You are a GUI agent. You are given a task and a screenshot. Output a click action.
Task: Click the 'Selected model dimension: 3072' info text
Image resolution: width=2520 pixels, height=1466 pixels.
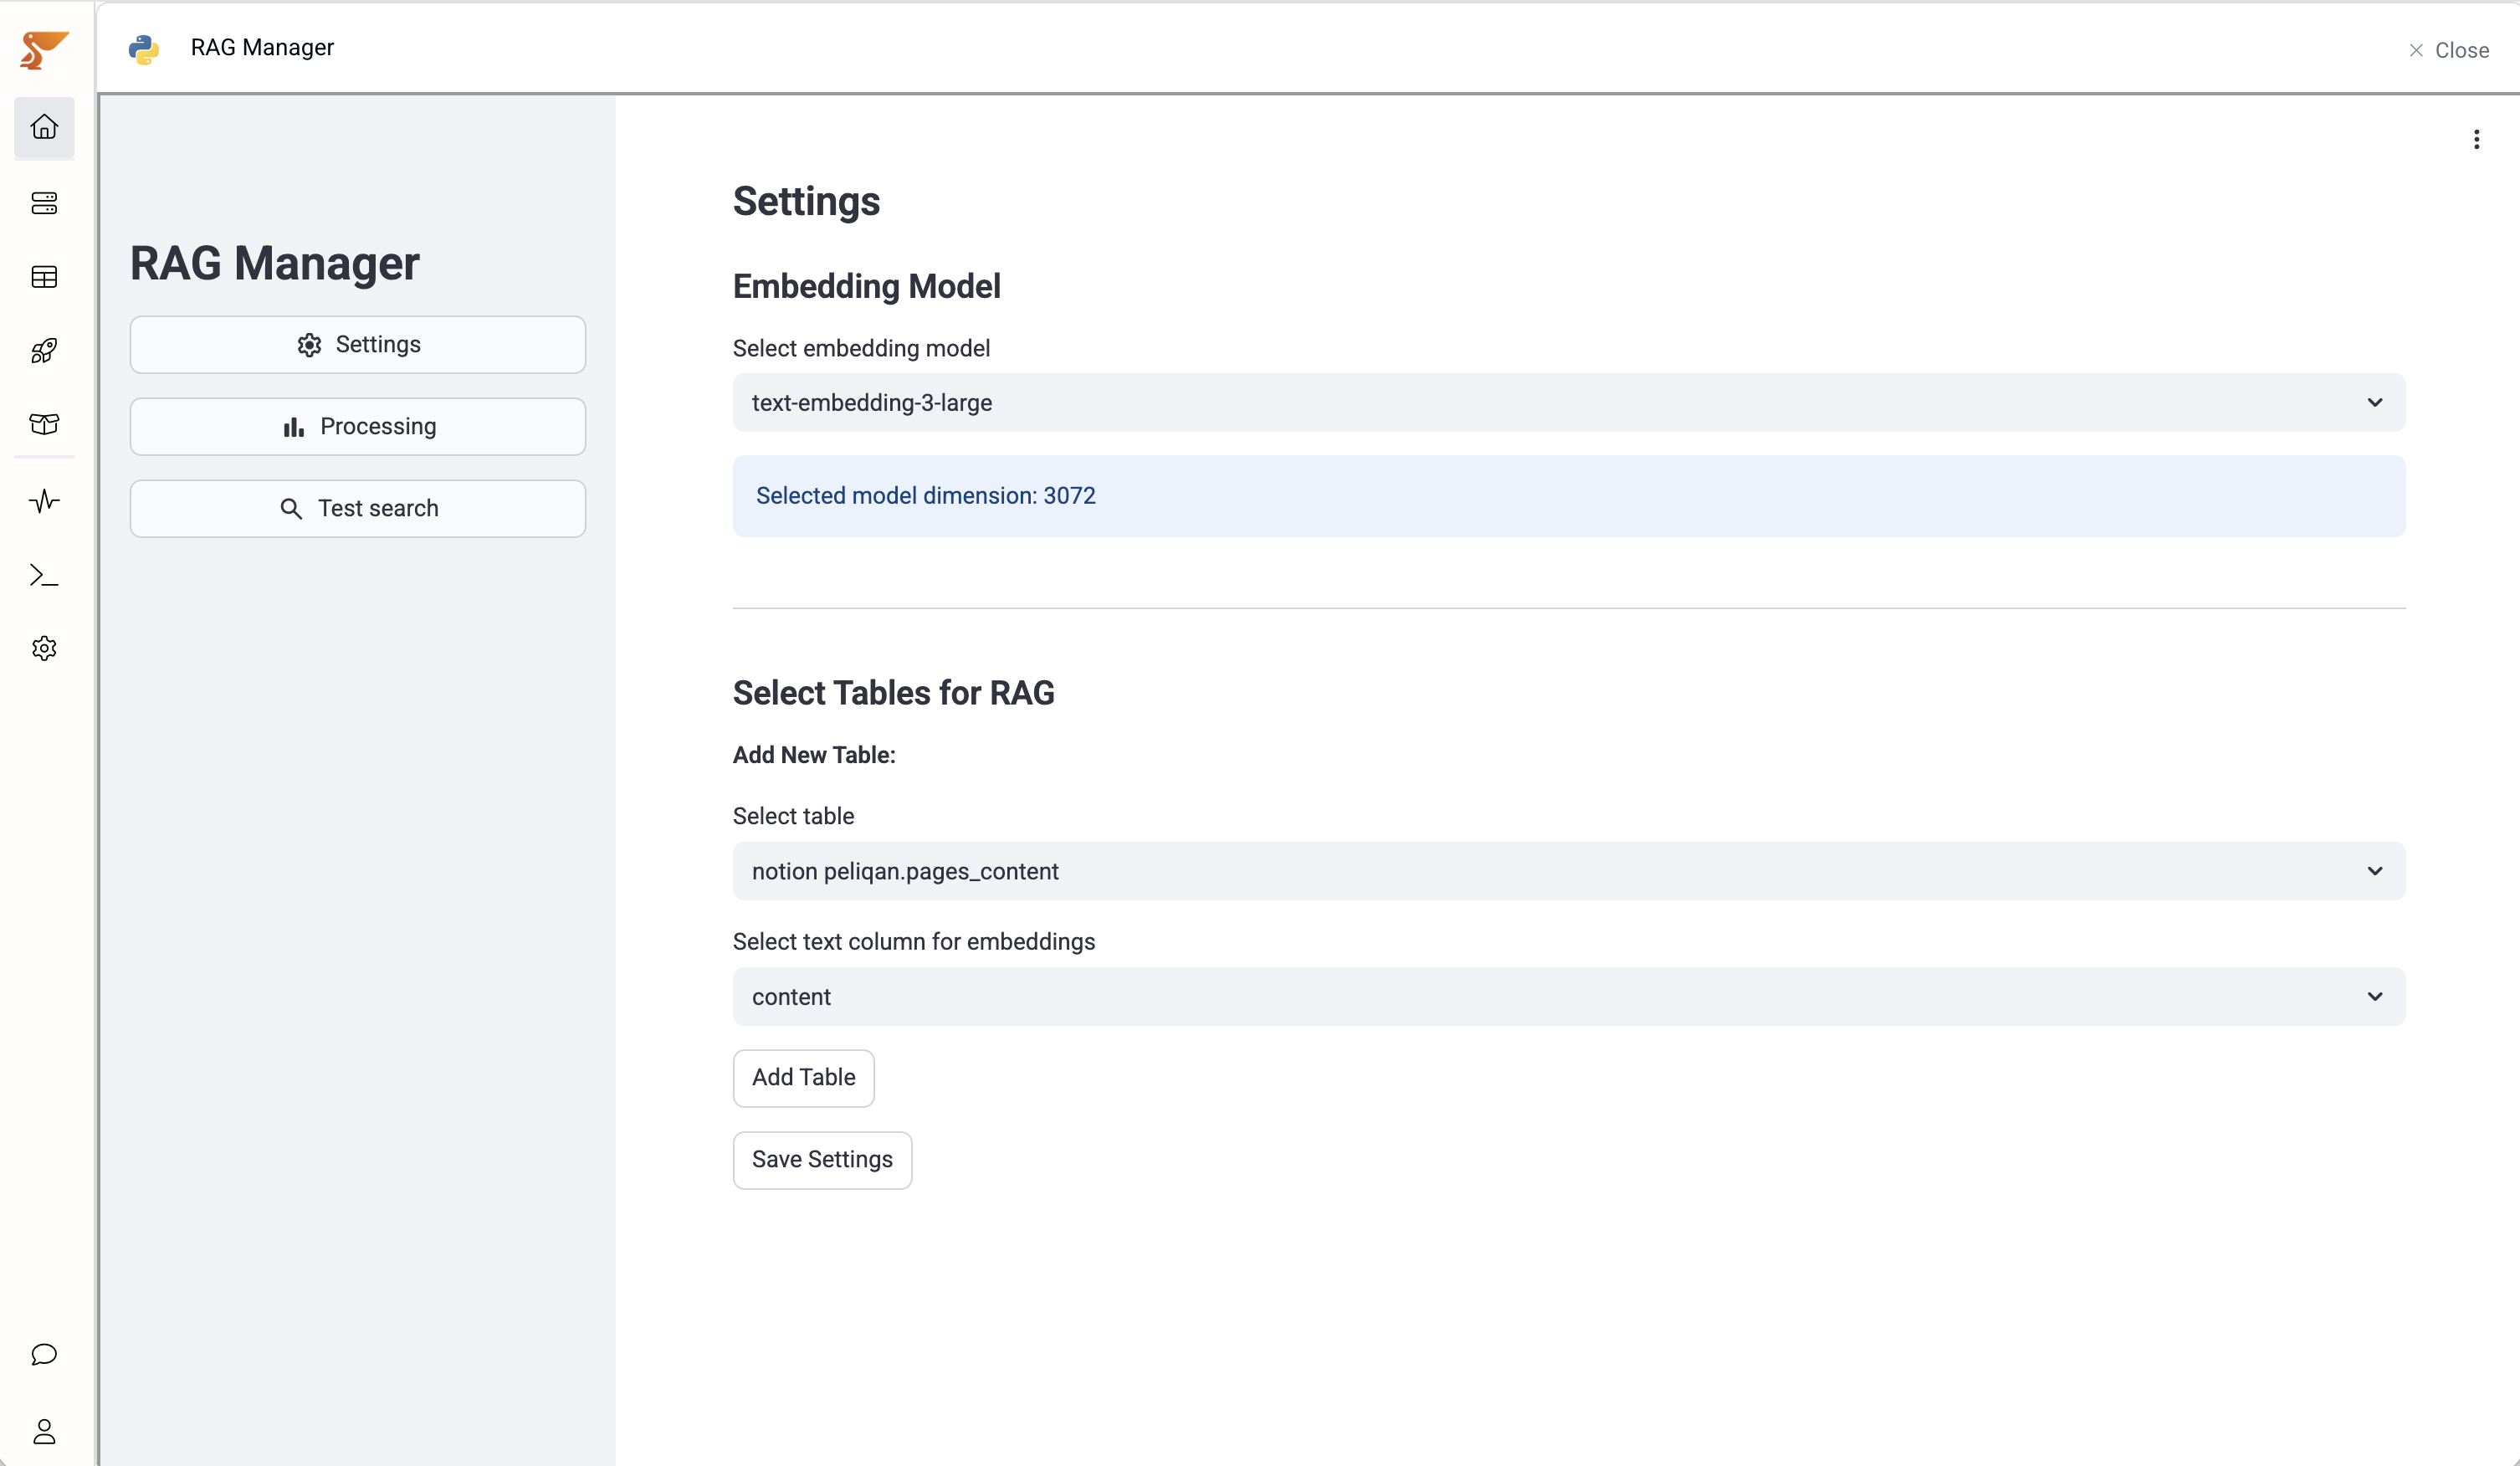point(926,496)
